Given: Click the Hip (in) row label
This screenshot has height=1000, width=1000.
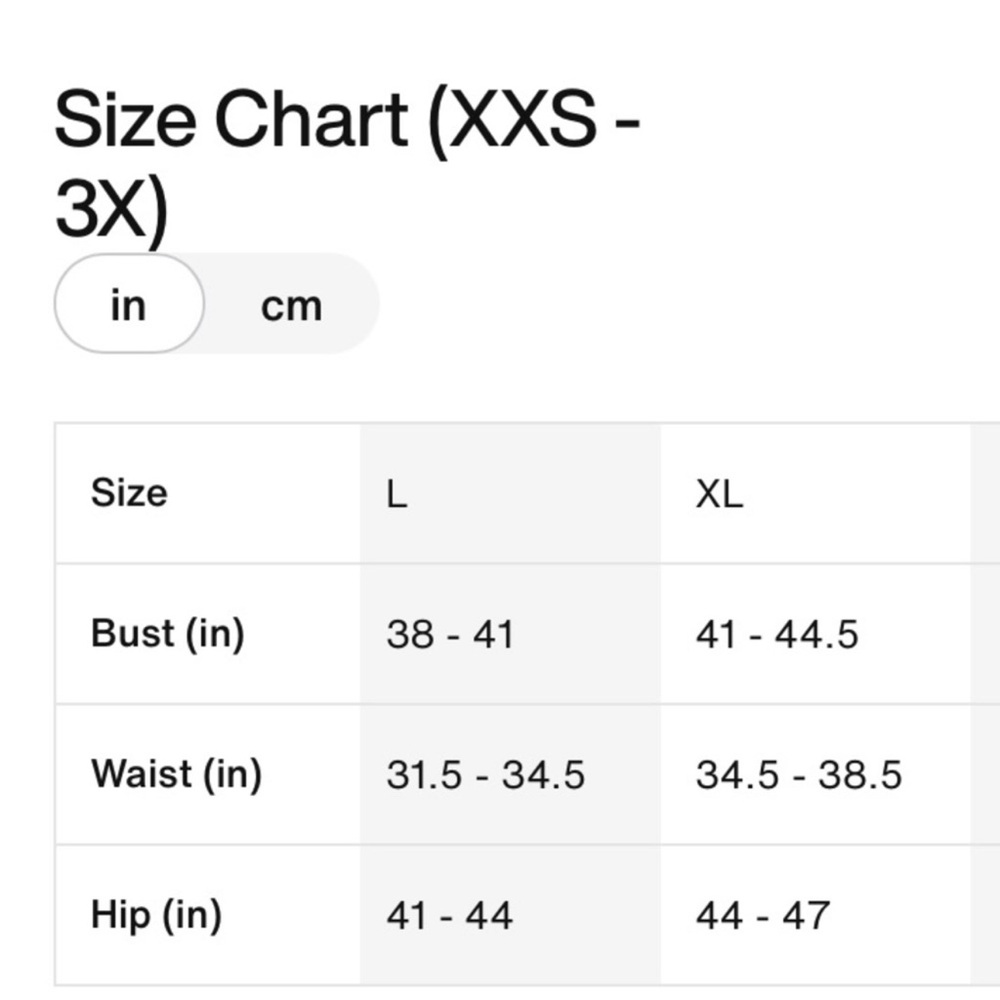Looking at the screenshot, I should click(157, 915).
